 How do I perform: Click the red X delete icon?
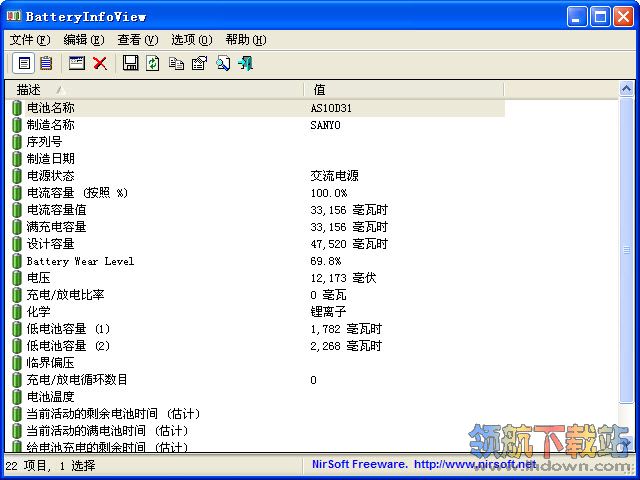tap(100, 64)
